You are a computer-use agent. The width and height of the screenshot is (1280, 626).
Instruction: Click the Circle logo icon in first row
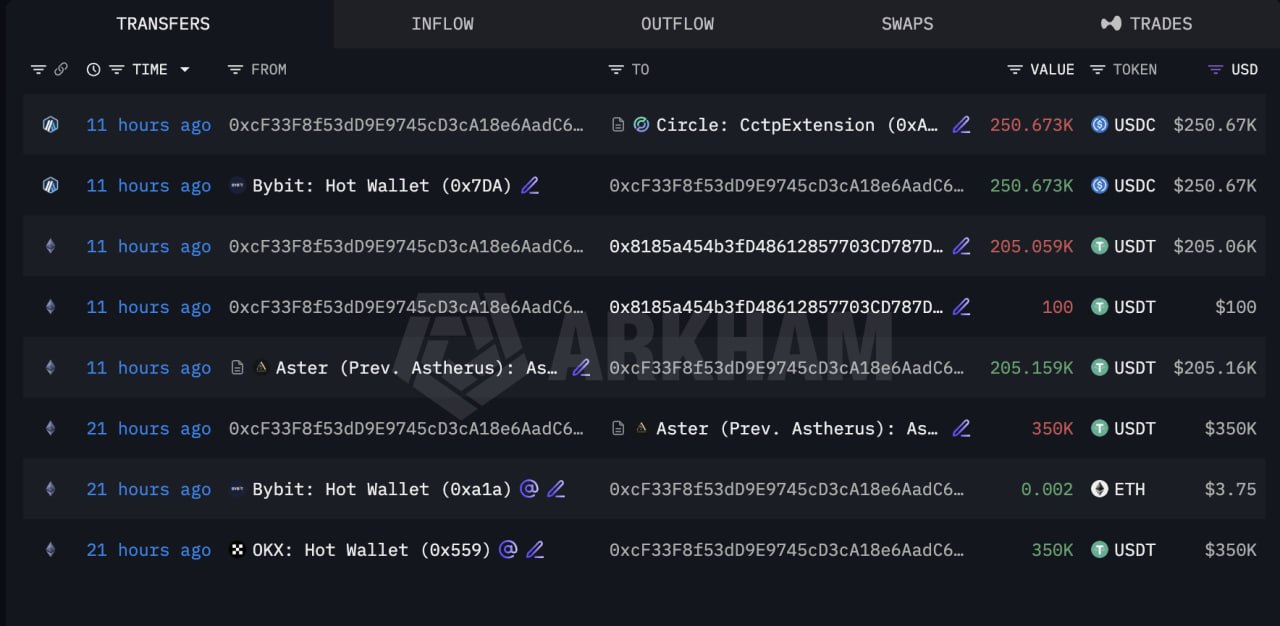point(641,125)
